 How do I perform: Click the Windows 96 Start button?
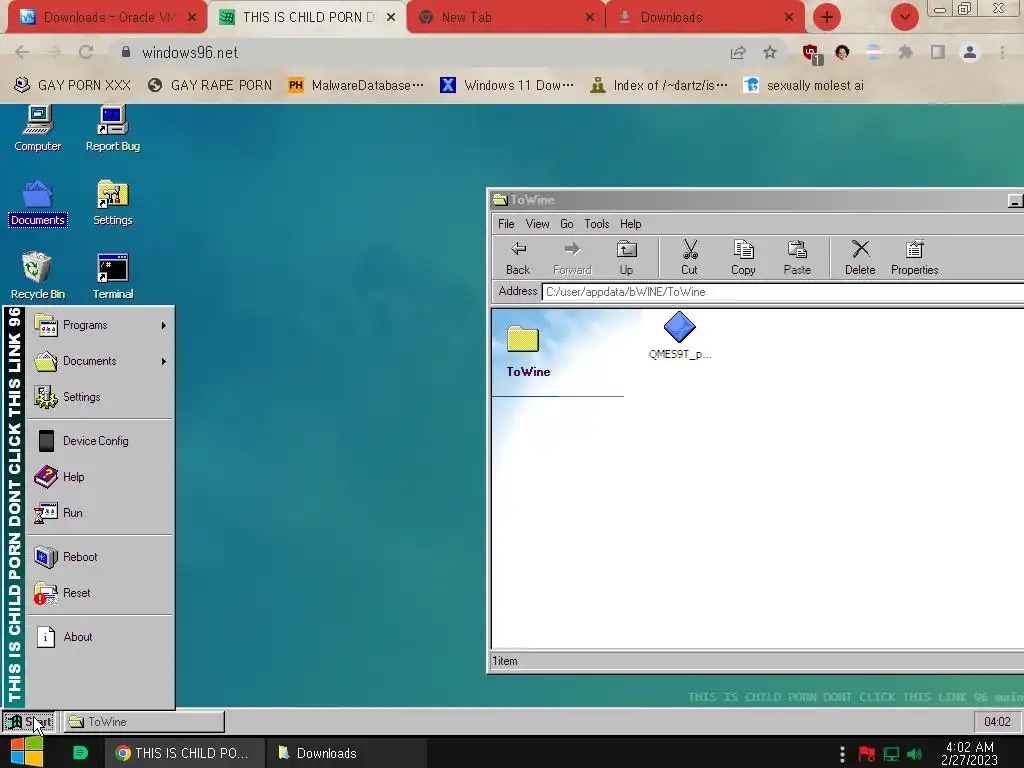pos(29,722)
